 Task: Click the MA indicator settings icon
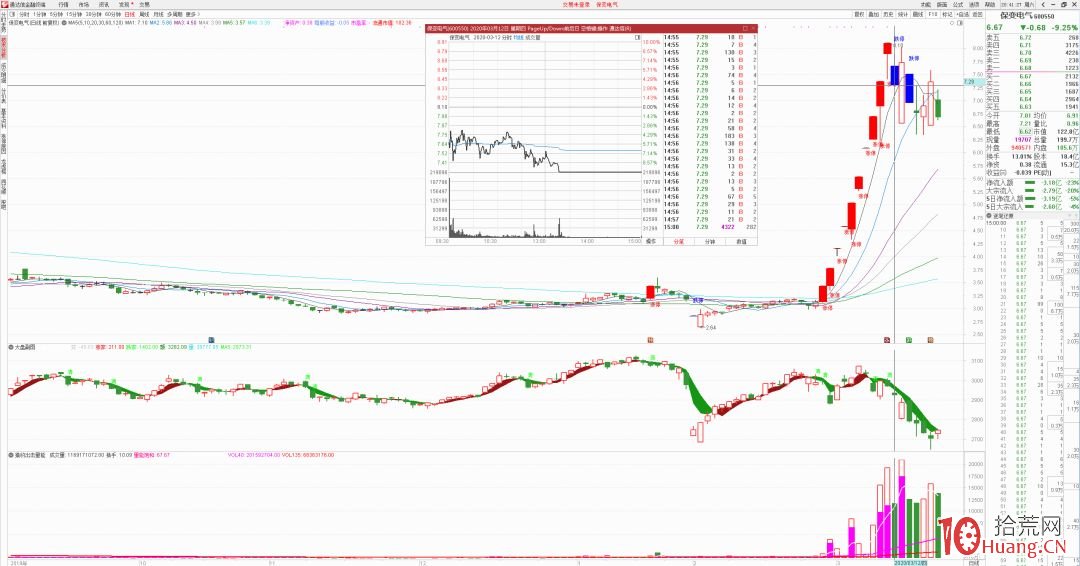click(64, 23)
